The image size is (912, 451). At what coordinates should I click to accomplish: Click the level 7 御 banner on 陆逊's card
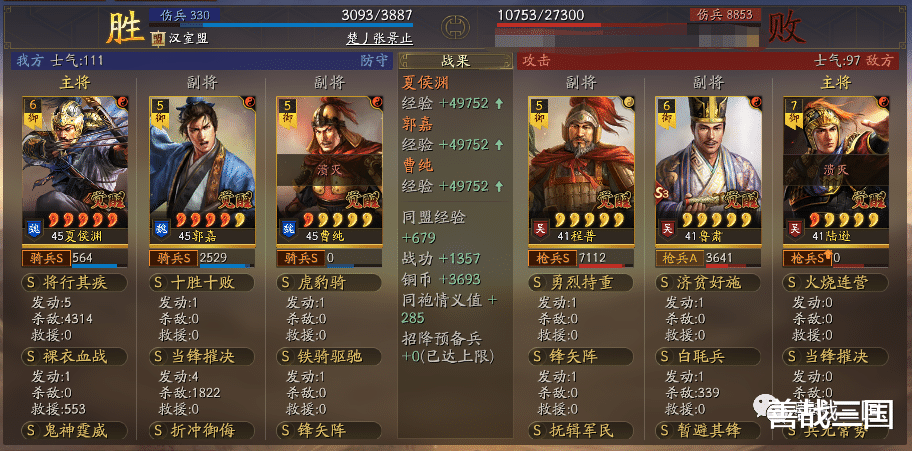pyautogui.click(x=794, y=113)
